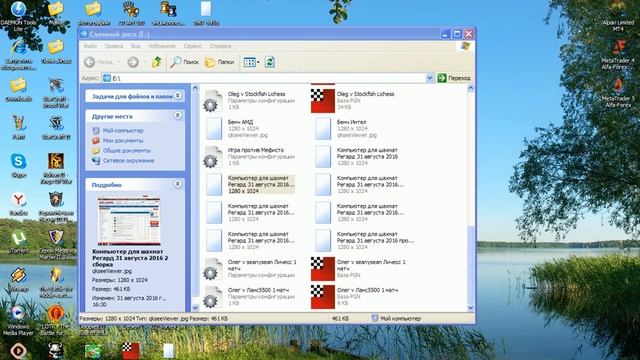Open the StarCraft Brood War desktop icon
This screenshot has height=360, width=640.
click(x=56, y=93)
